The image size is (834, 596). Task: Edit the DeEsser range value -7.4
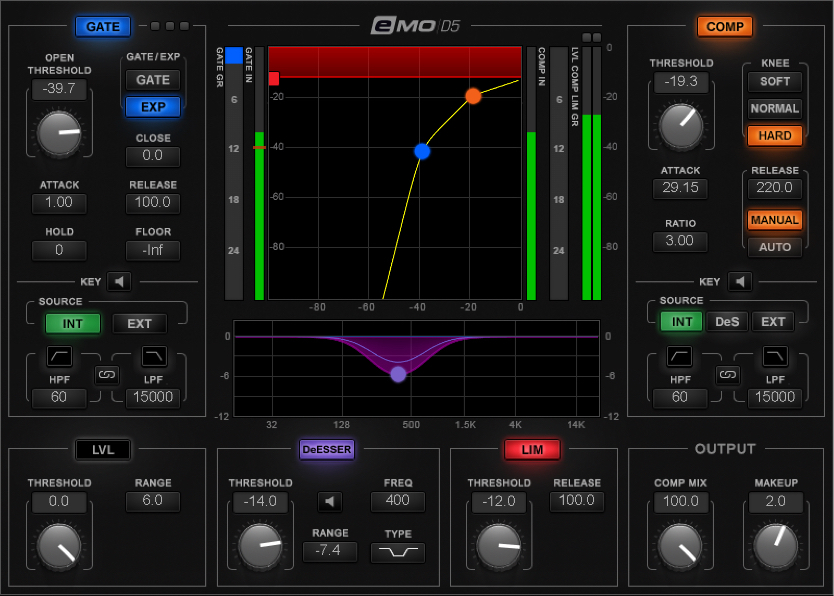click(x=330, y=551)
